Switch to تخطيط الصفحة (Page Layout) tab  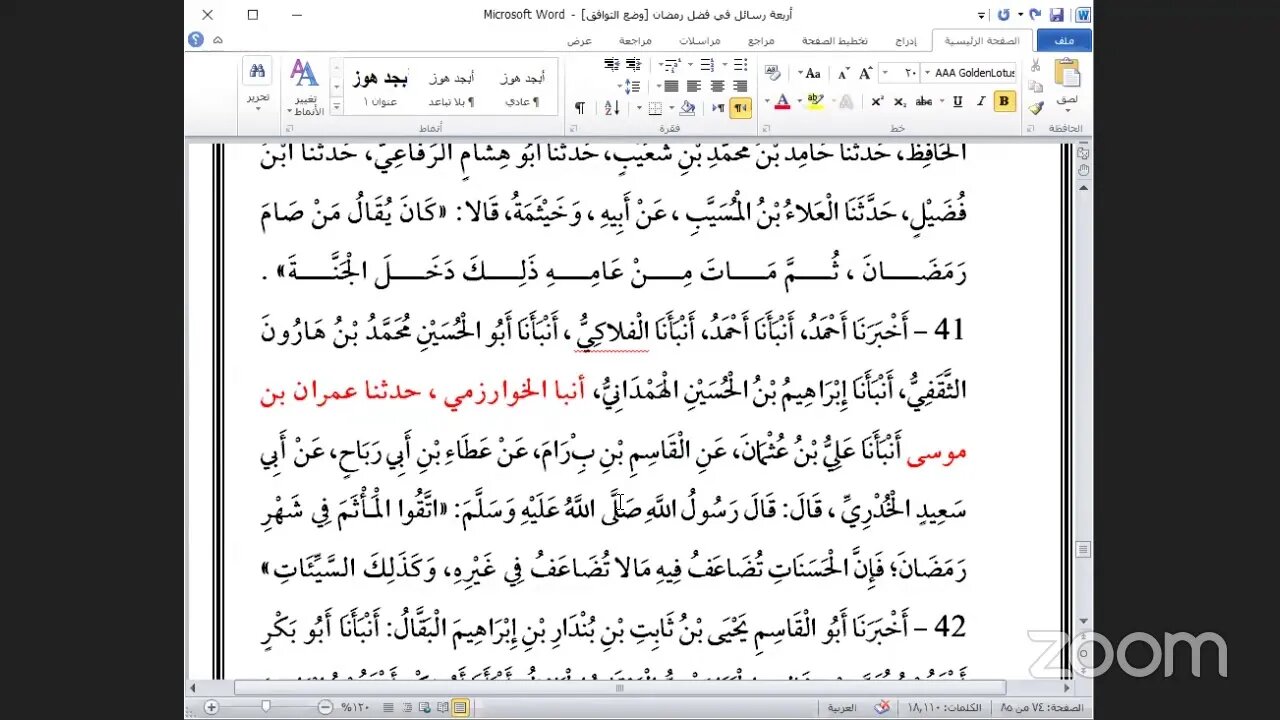[834, 41]
